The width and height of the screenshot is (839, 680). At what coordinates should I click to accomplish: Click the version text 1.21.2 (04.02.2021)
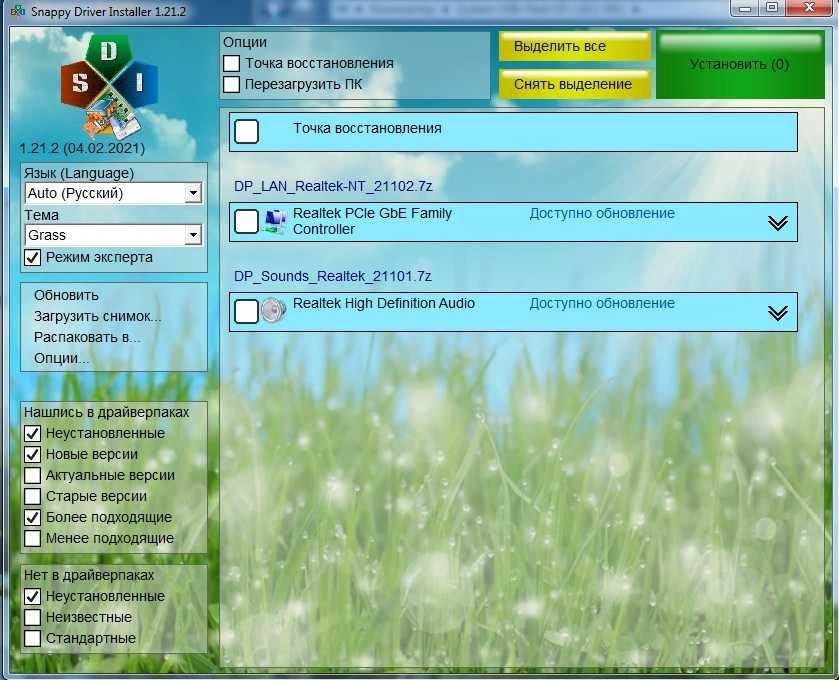(x=82, y=148)
